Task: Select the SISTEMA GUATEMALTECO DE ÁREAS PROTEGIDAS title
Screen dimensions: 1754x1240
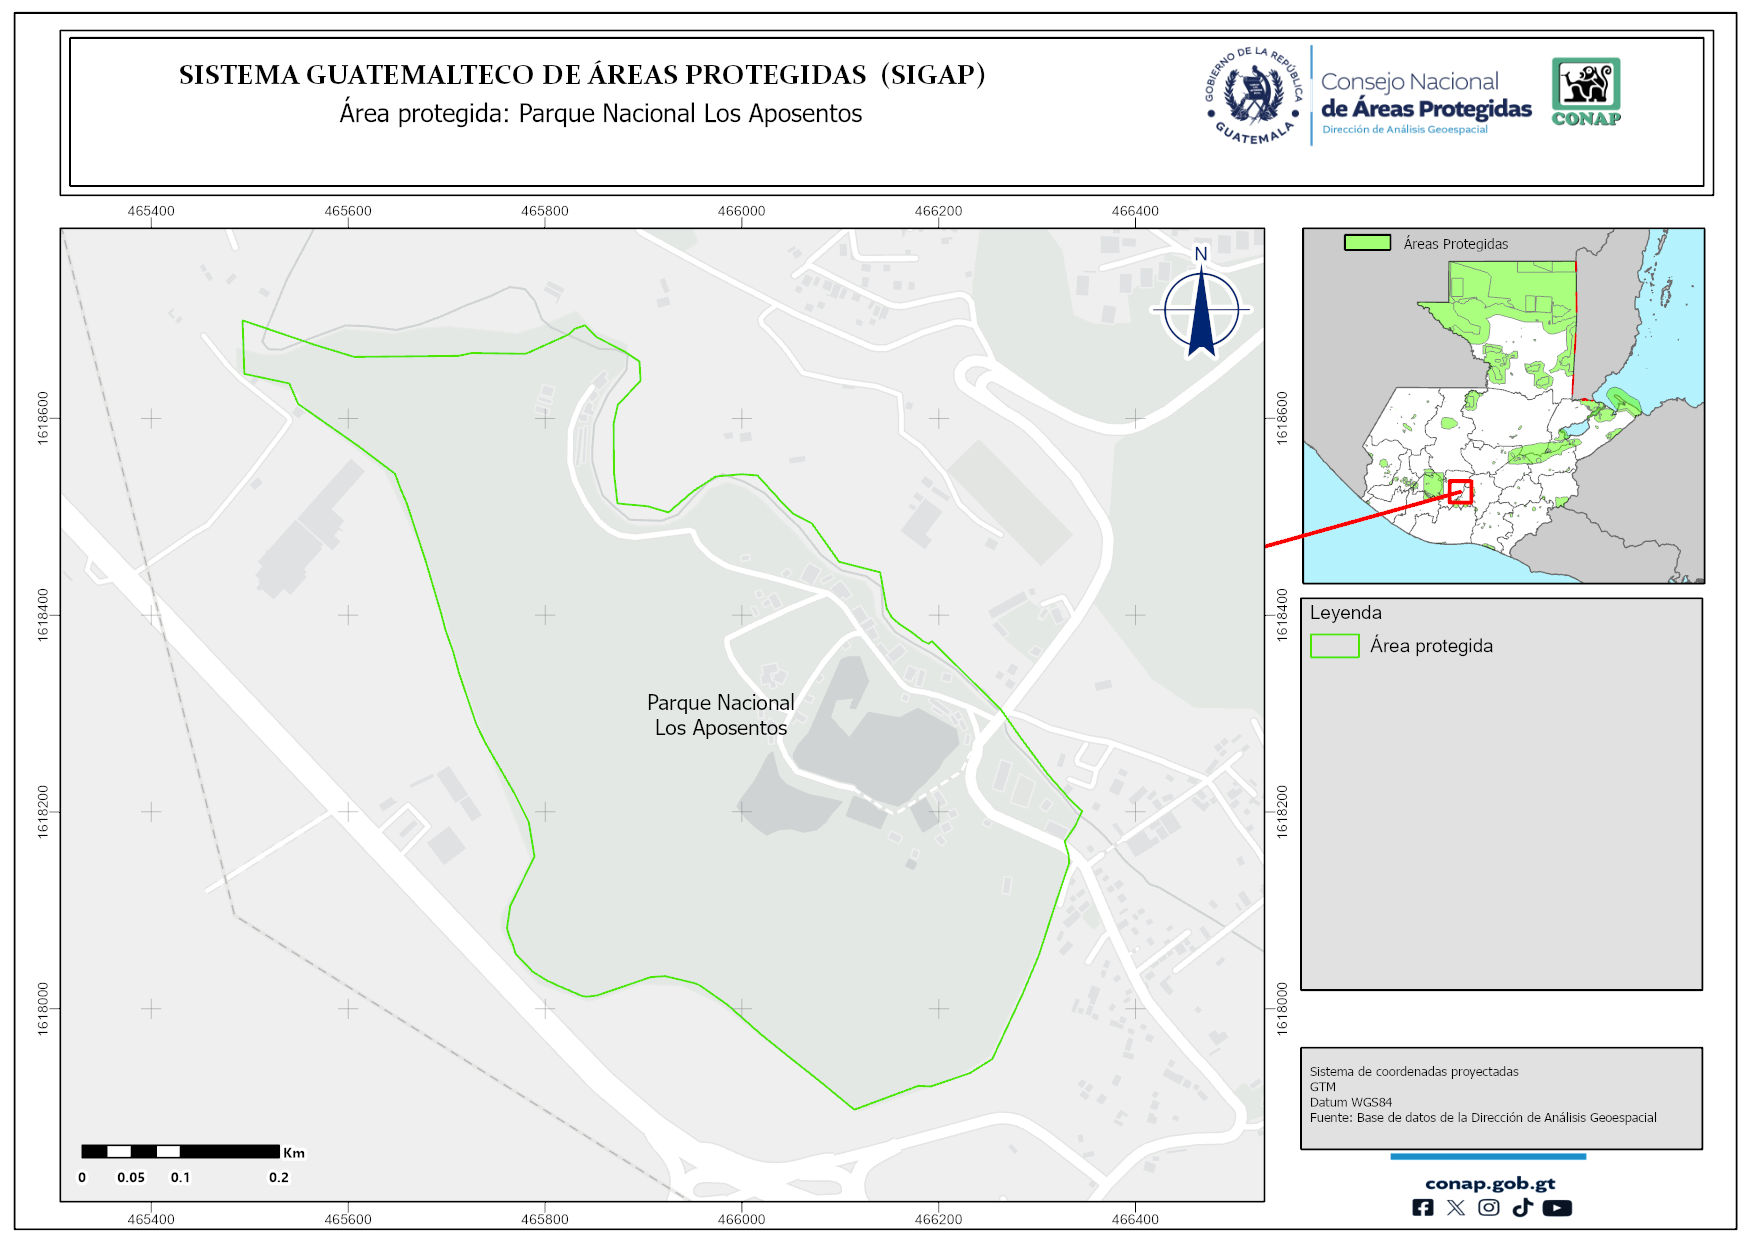Action: pyautogui.click(x=582, y=75)
